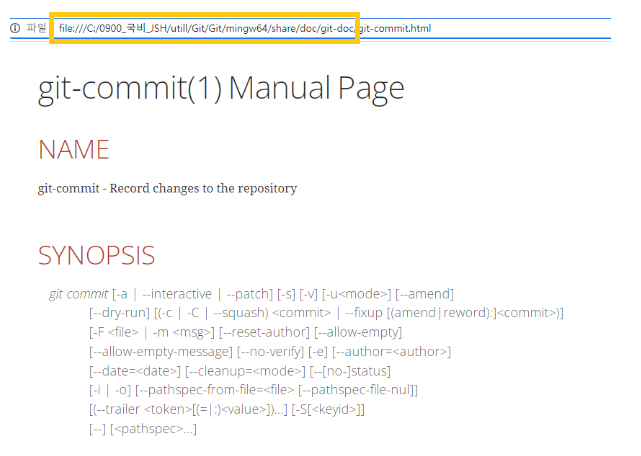The width and height of the screenshot is (641, 456).
Task: Click the 'git-commit(1) Manual Page' title
Action: (221, 89)
